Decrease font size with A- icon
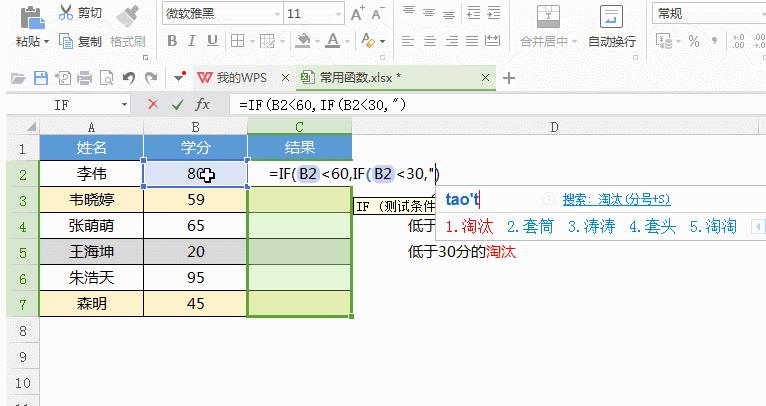The image size is (766, 406). [x=378, y=14]
